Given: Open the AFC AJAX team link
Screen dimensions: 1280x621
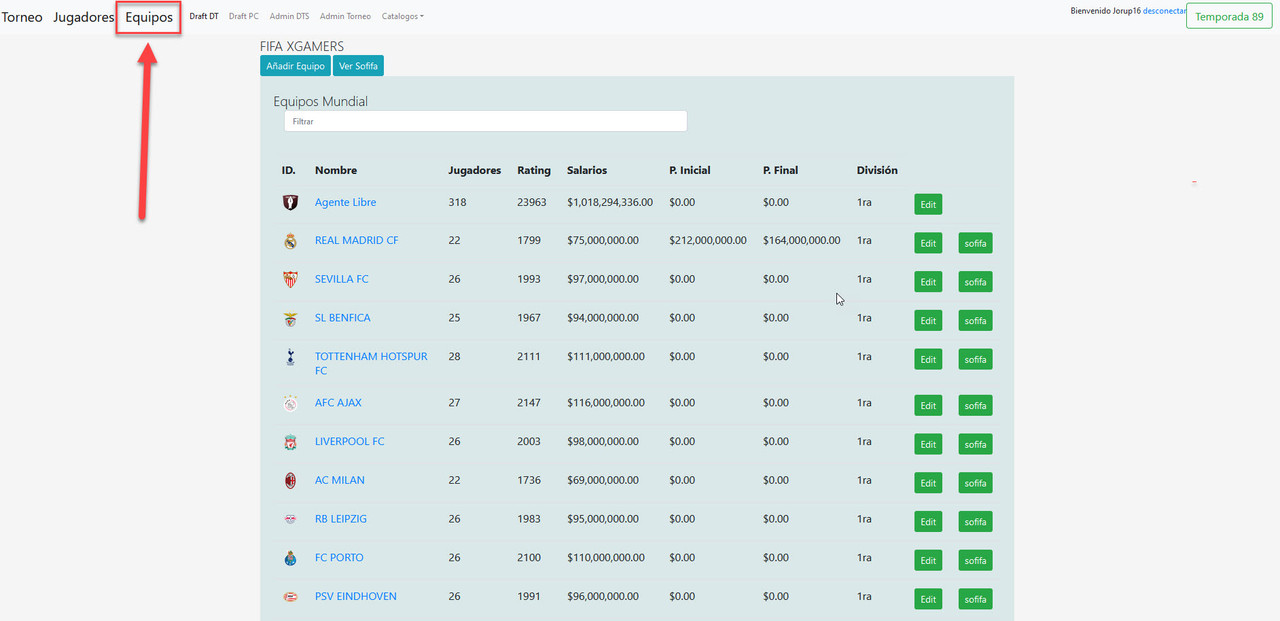Looking at the screenshot, I should pos(338,403).
